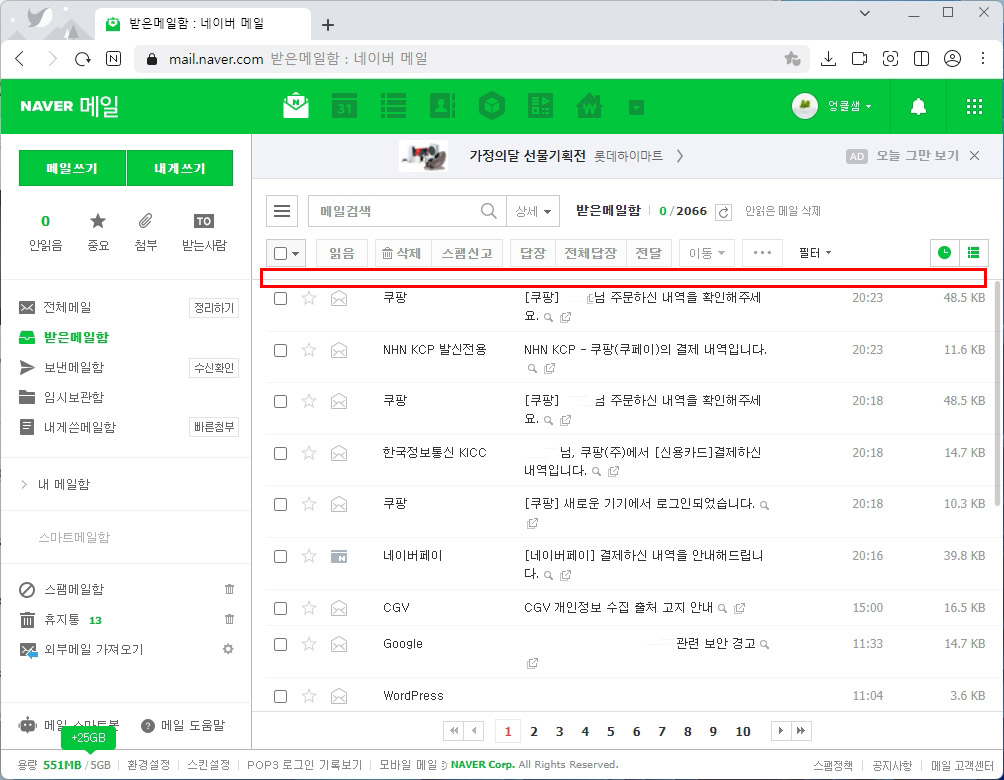Screen dimensions: 1004x780
Task: Check the checkbox for the 쿠팡 order email
Action: point(280,297)
